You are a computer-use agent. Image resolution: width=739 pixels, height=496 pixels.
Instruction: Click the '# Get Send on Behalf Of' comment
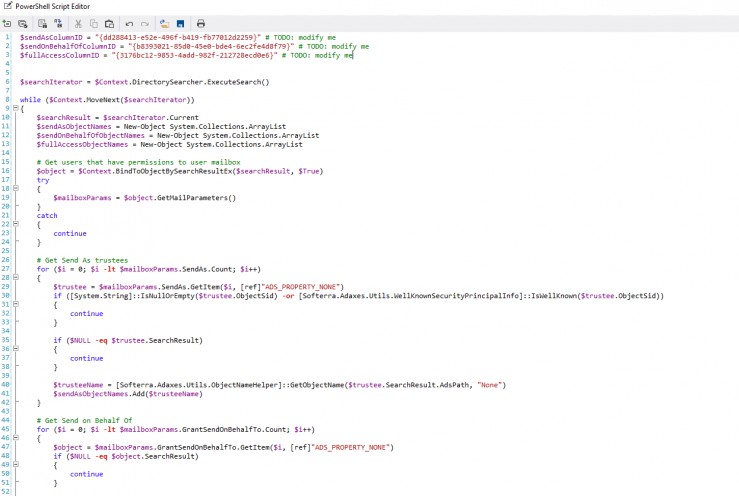coord(84,420)
